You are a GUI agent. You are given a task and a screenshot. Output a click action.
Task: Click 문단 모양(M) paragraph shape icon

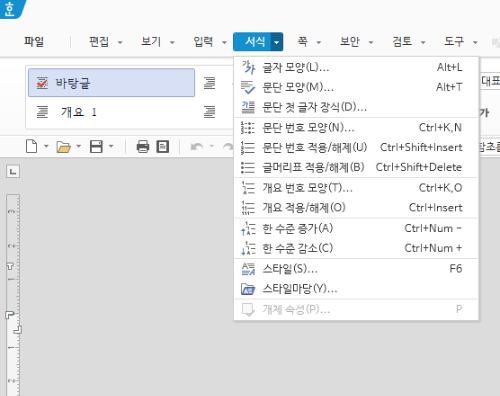248,87
